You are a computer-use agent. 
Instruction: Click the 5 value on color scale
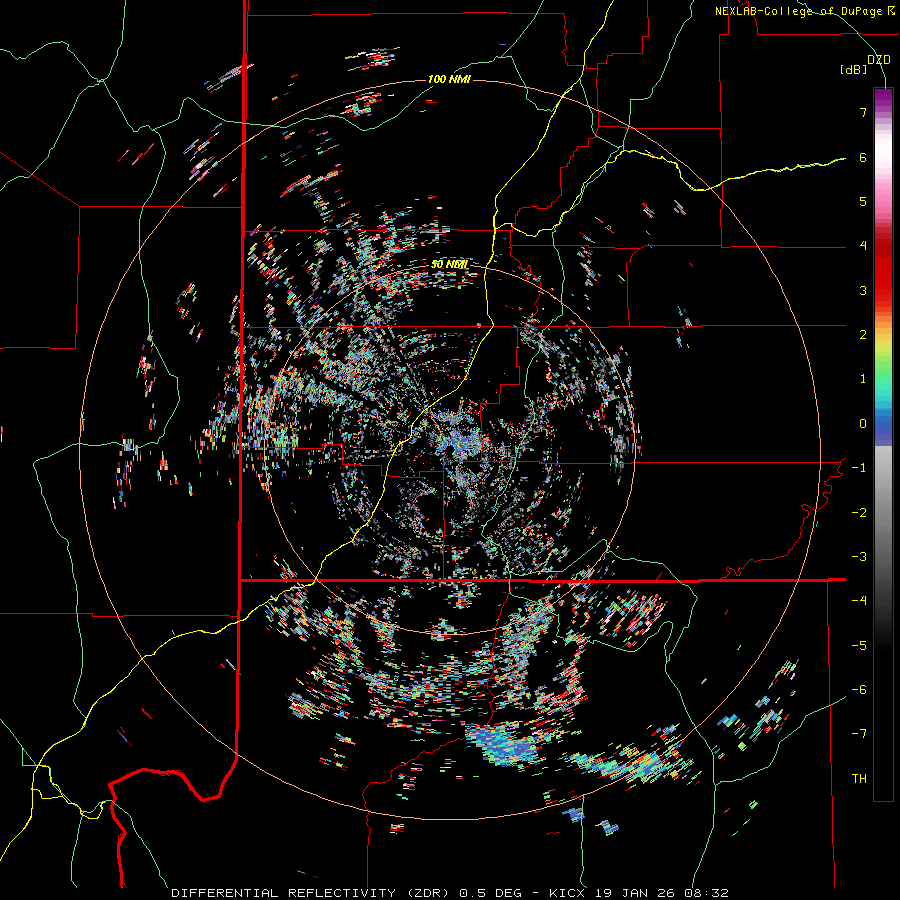point(863,201)
